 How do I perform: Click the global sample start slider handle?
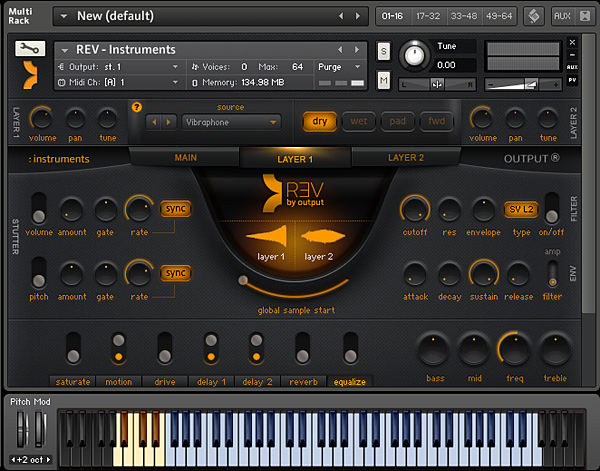click(x=243, y=280)
